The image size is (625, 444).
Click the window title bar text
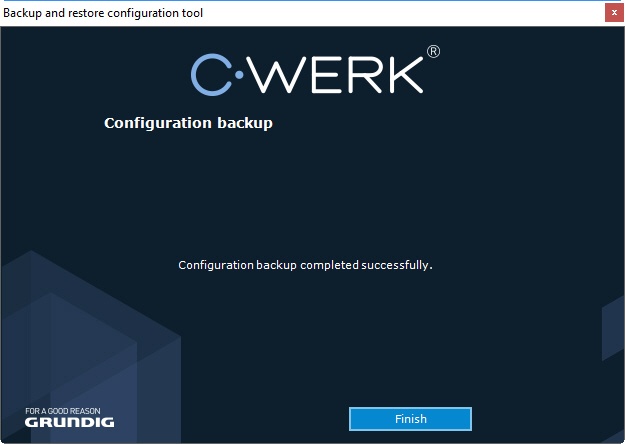coord(103,13)
